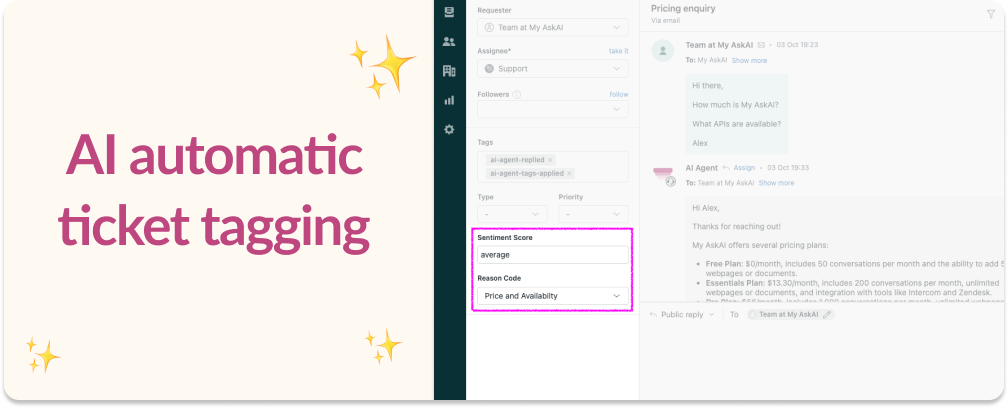Click the filter funnel icon by Pricing enquiry
The image size is (1008, 408).
pos(991,14)
